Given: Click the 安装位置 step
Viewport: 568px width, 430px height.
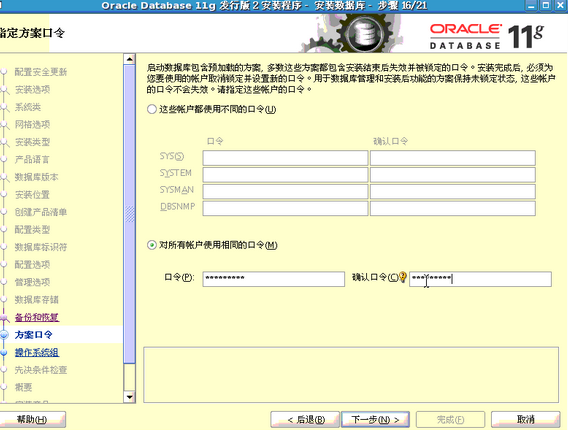Looking at the screenshot, I should point(32,195).
